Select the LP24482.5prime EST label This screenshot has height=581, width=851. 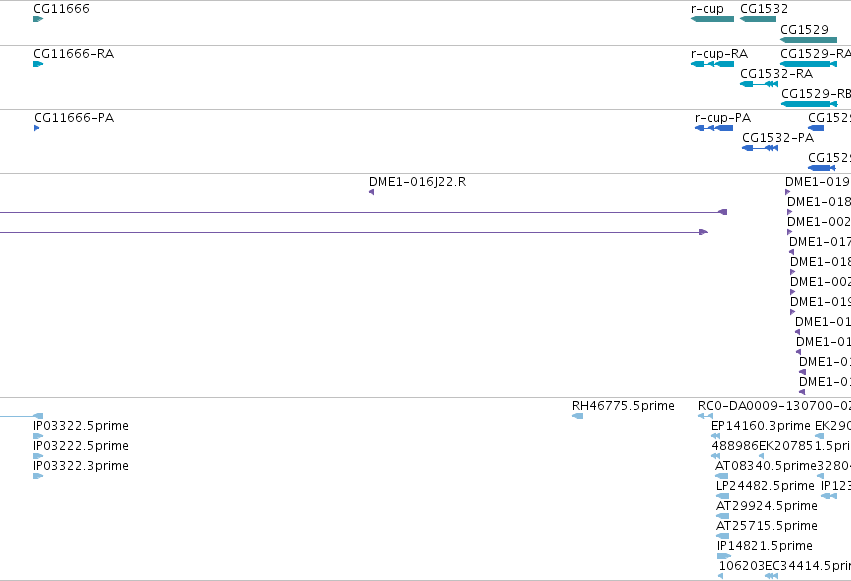(765, 486)
